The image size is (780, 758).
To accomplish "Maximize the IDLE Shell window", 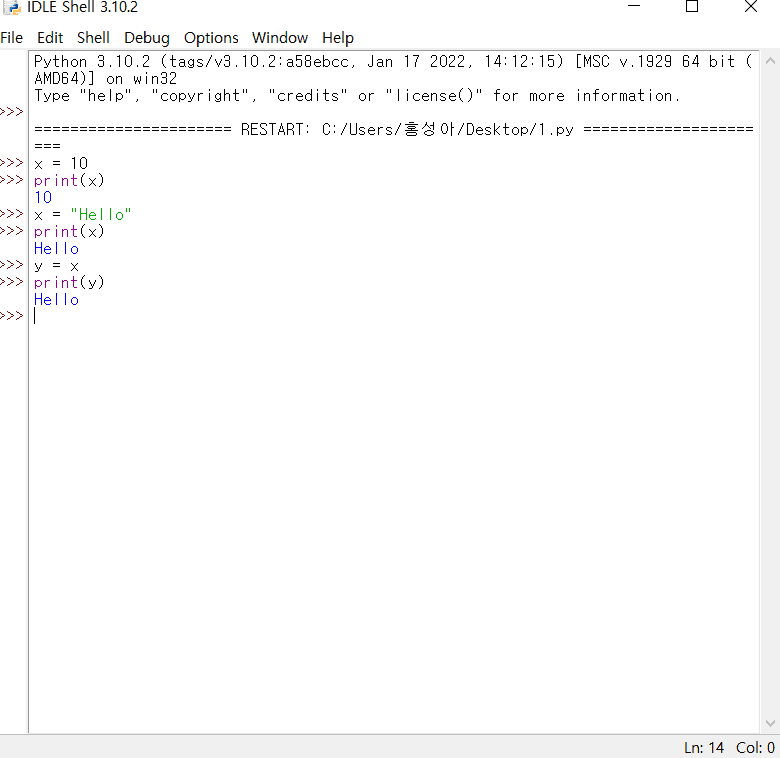I will (x=692, y=6).
